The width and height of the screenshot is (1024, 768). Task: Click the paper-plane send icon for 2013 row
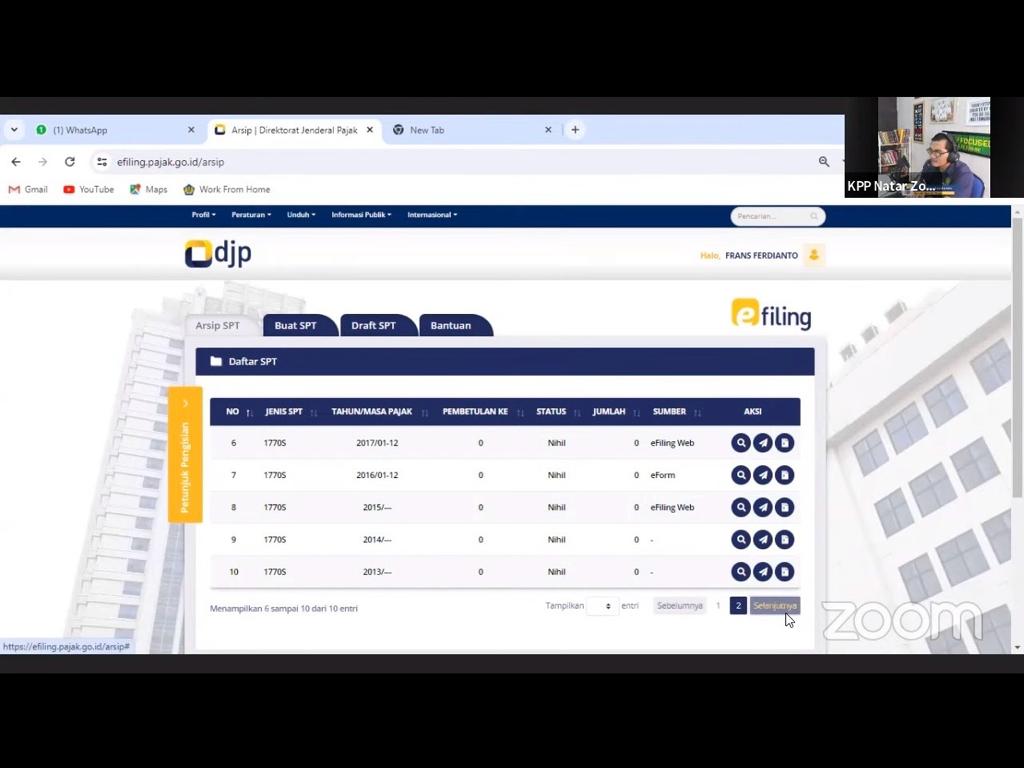click(x=763, y=572)
